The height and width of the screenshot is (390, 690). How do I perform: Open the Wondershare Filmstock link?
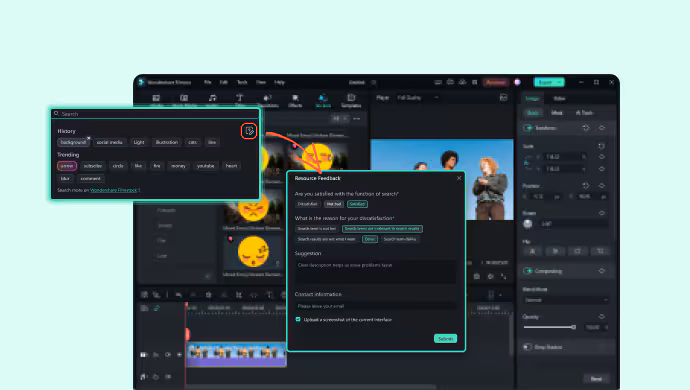tap(114, 190)
